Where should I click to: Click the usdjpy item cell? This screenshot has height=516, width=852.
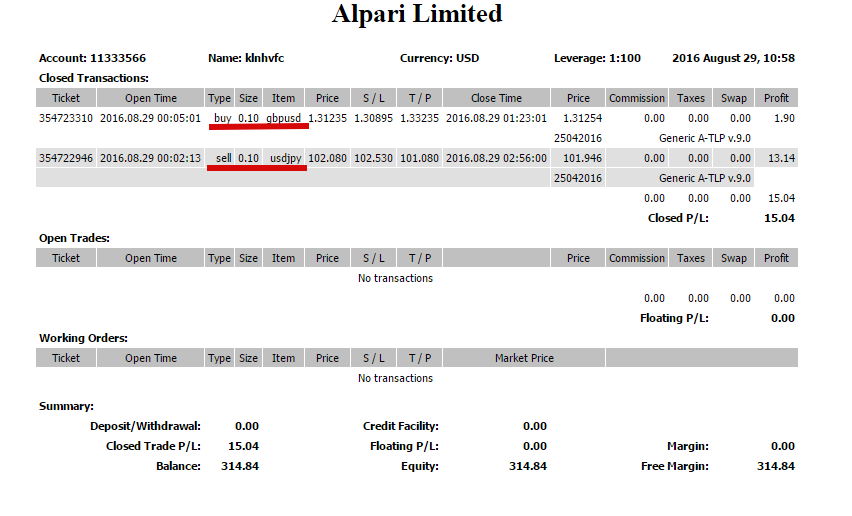(x=286, y=158)
